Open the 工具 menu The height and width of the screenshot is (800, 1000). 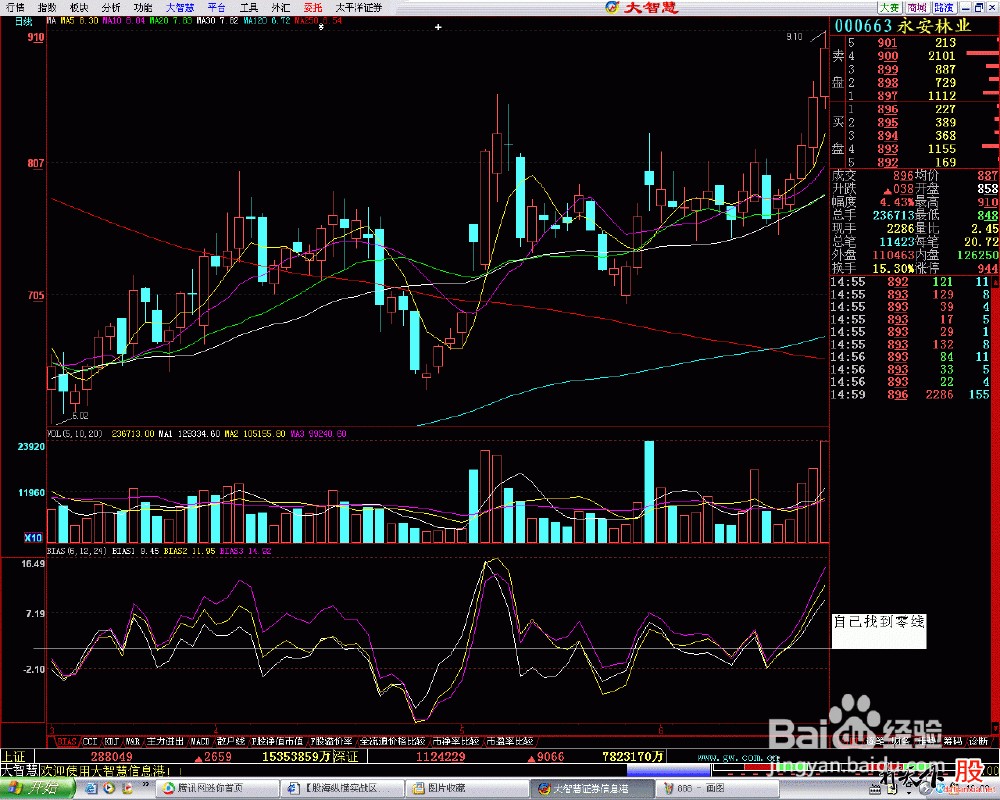[248, 8]
